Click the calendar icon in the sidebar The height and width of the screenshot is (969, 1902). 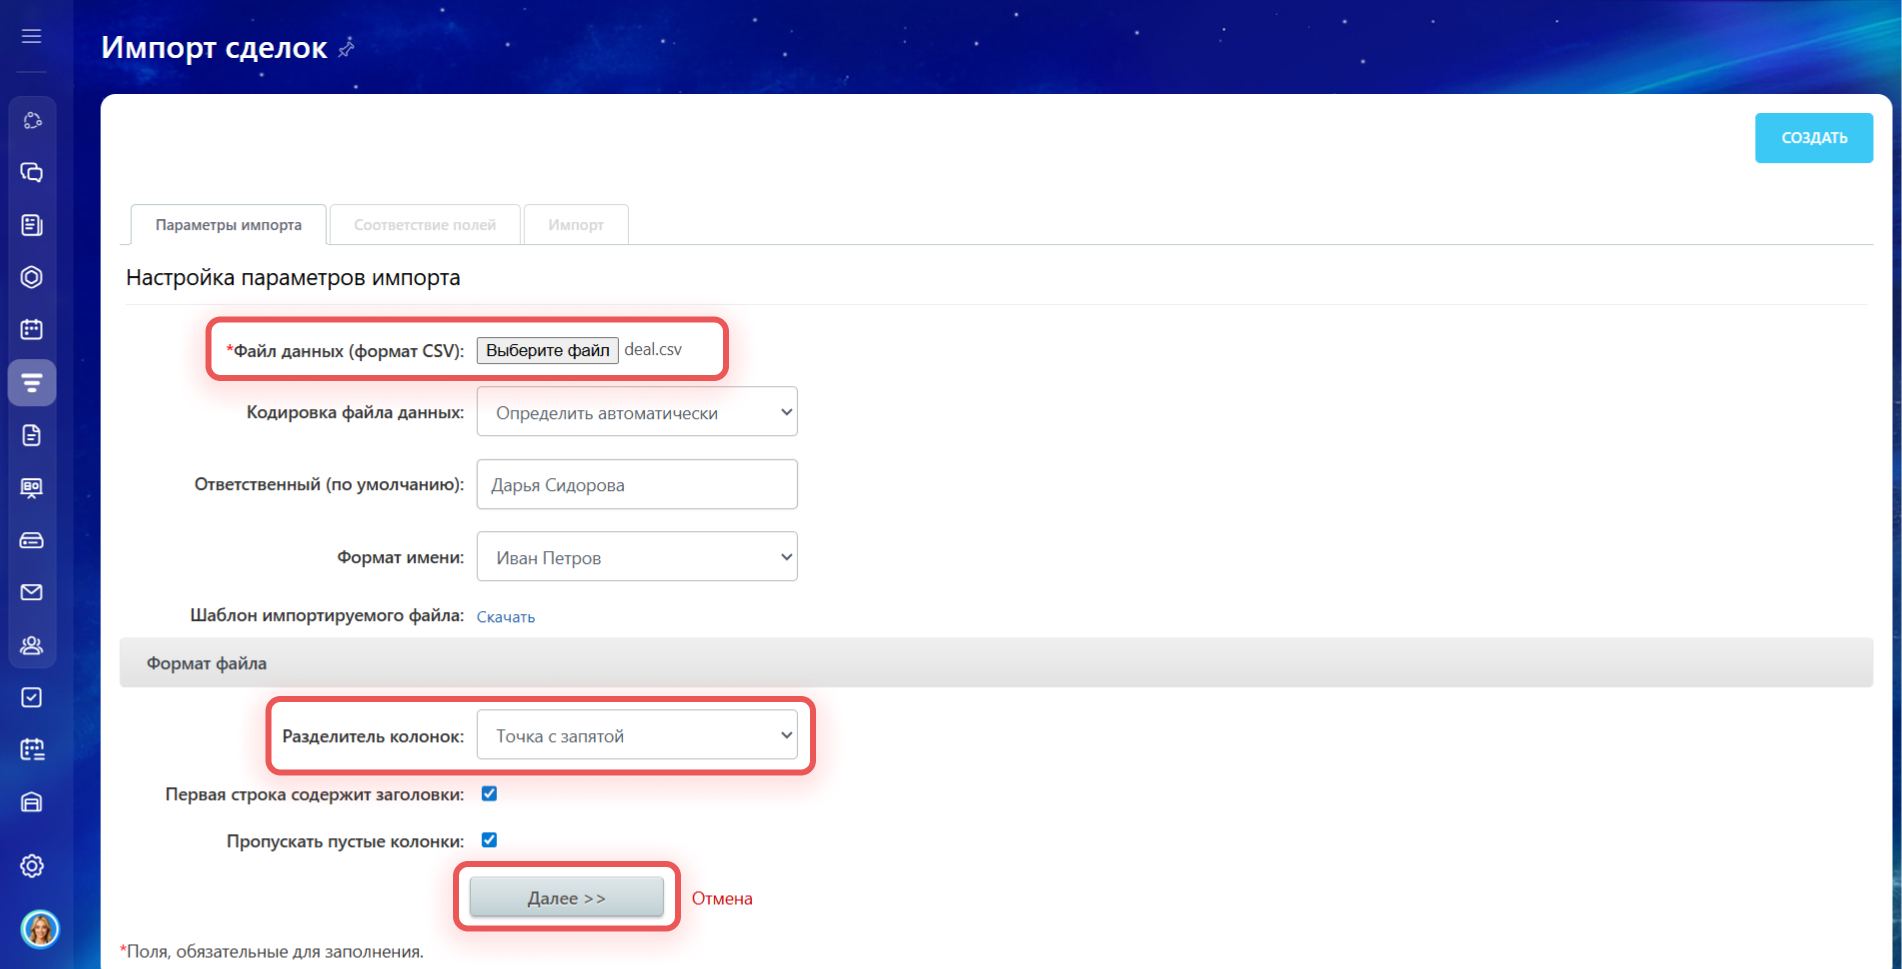click(x=32, y=329)
